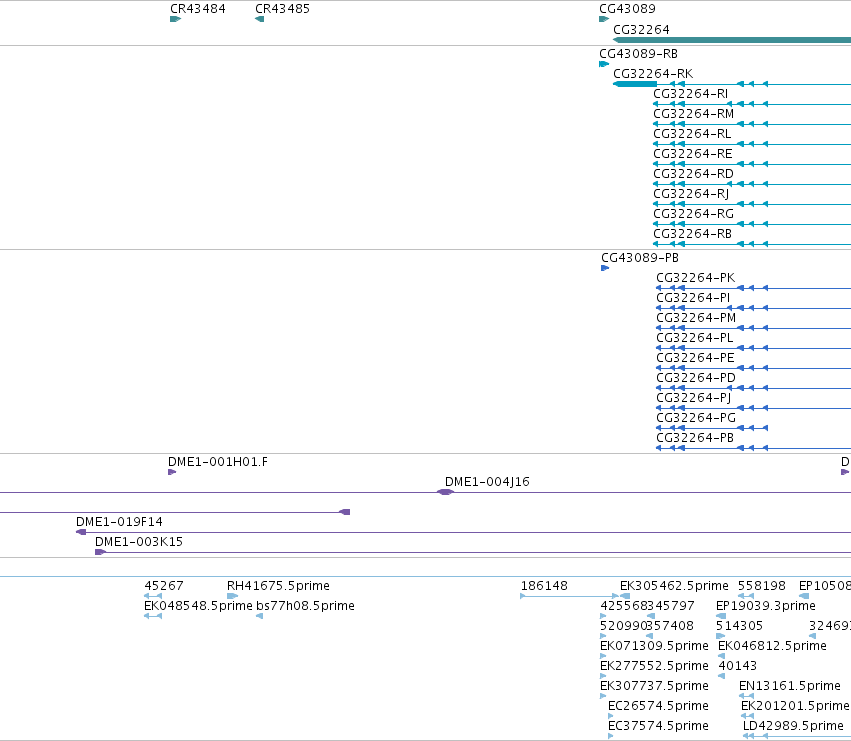This screenshot has width=851, height=741.
Task: Select the CR43485 gene feature
Action: pyautogui.click(x=259, y=19)
